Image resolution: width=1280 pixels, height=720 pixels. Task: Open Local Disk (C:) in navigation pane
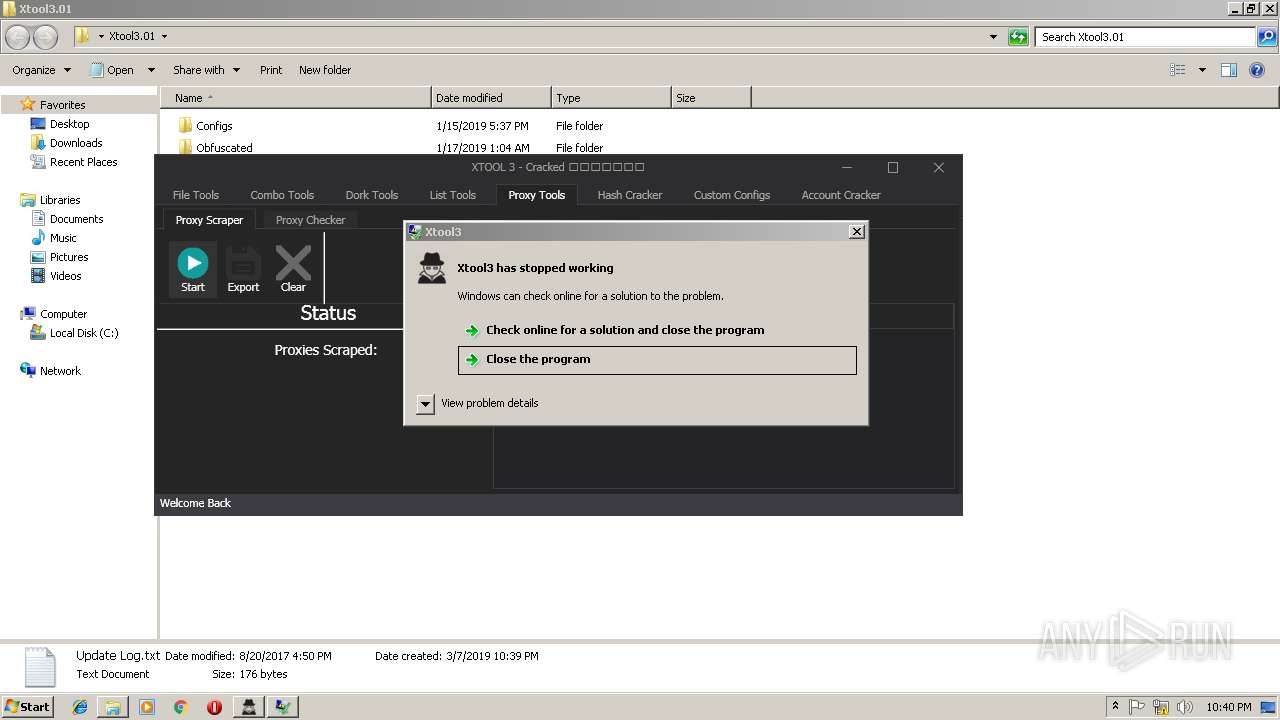[74, 333]
